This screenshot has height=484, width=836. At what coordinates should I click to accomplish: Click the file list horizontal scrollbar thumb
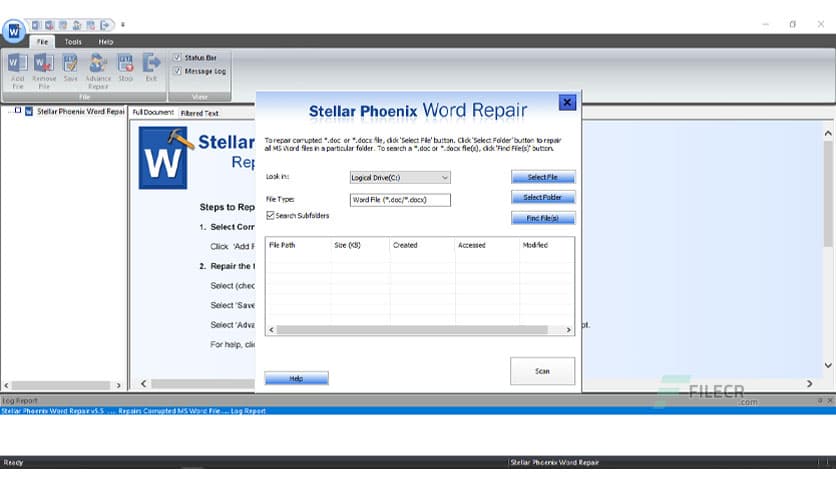412,330
